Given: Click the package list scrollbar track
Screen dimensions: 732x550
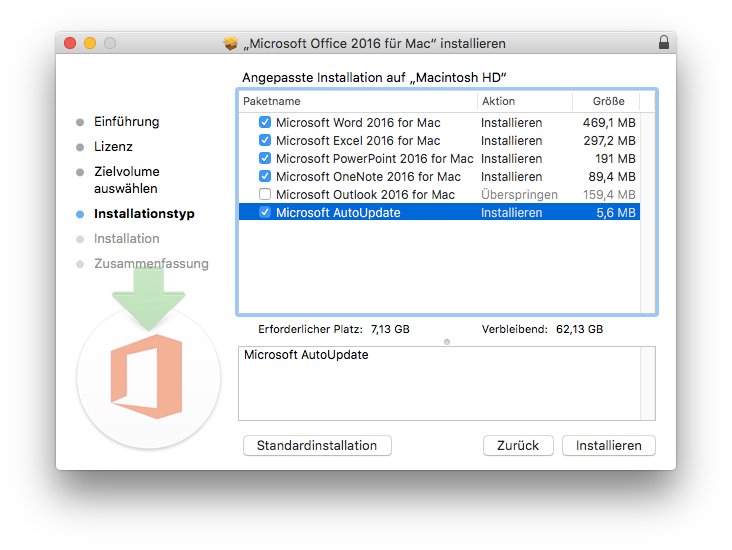Looking at the screenshot, I should 648,212.
